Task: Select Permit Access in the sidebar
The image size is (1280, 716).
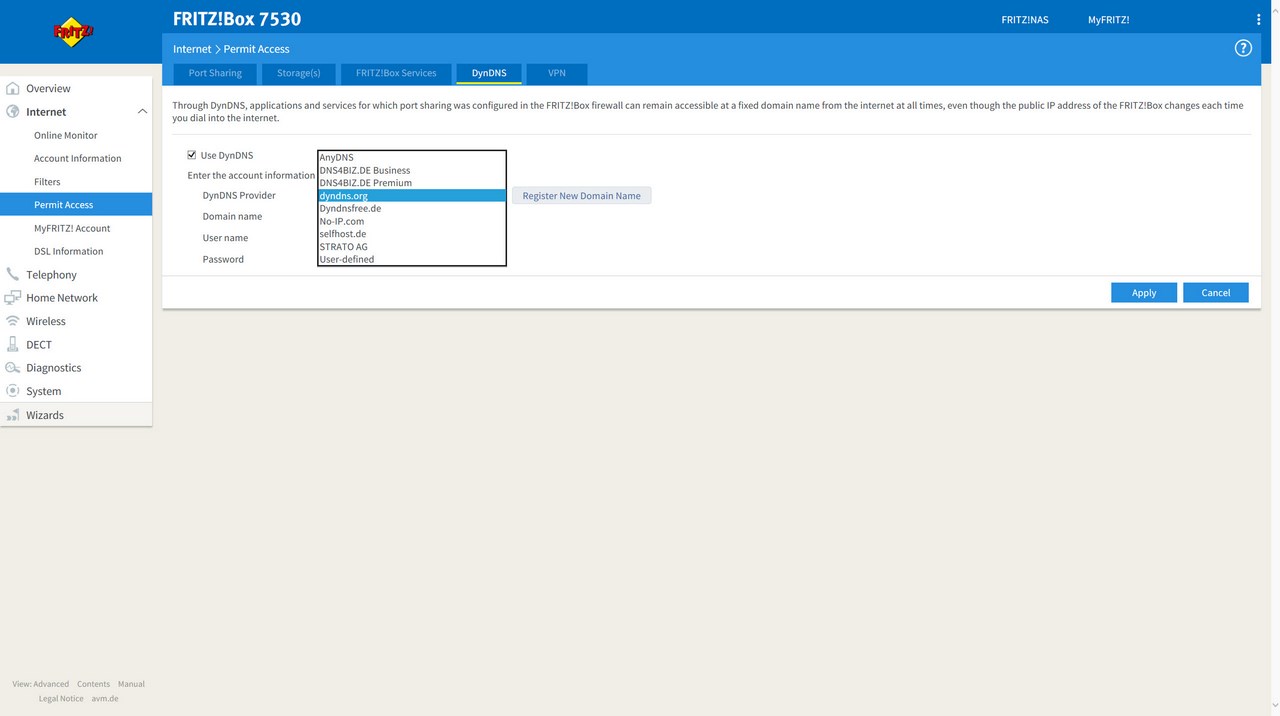Action: (76, 205)
